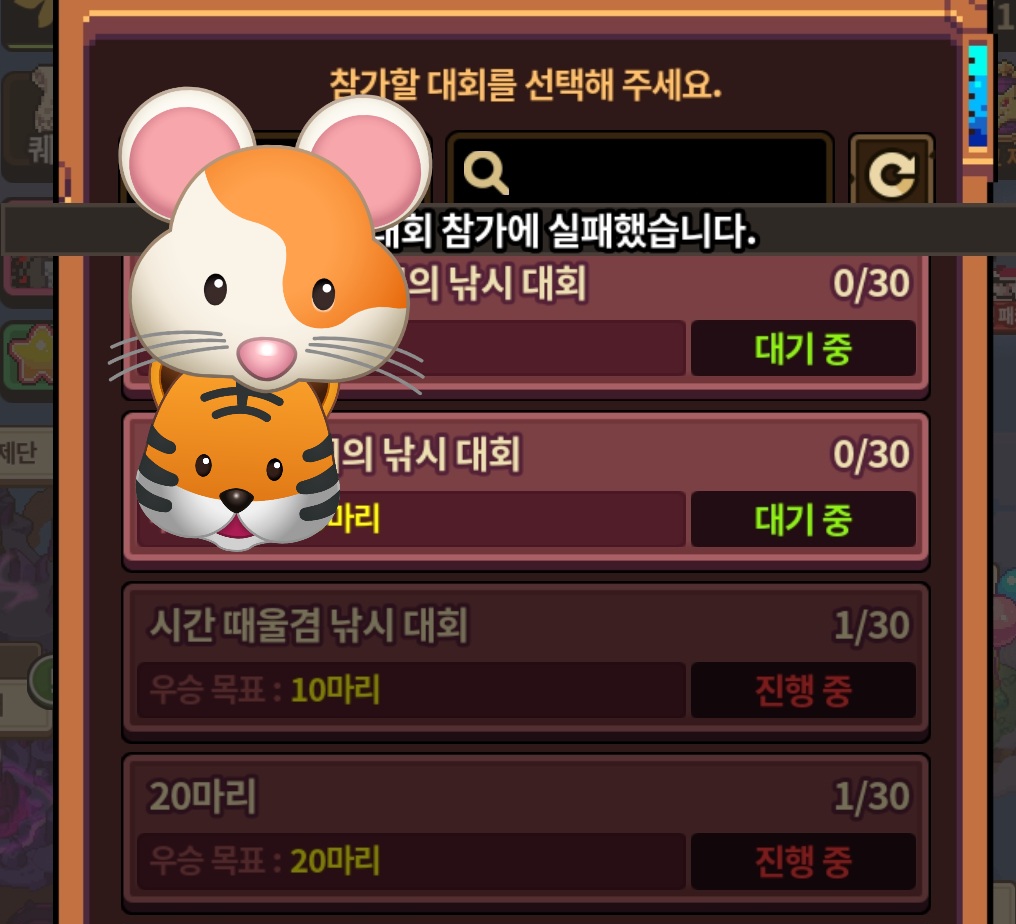The width and height of the screenshot is (1016, 924).
Task: Click the 우승 목표 : 20마리 goal bar
Action: 411,861
